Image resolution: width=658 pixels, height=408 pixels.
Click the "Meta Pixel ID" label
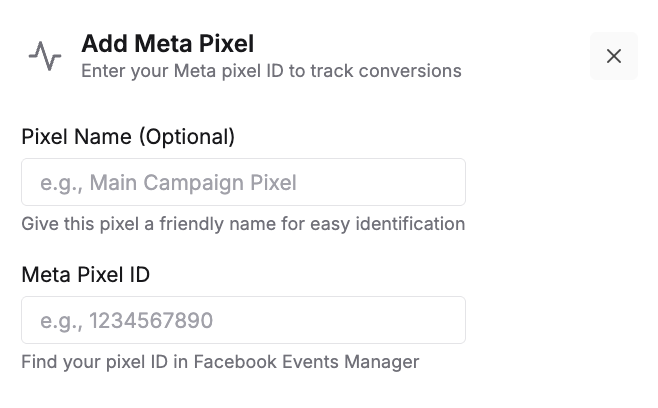tap(85, 275)
